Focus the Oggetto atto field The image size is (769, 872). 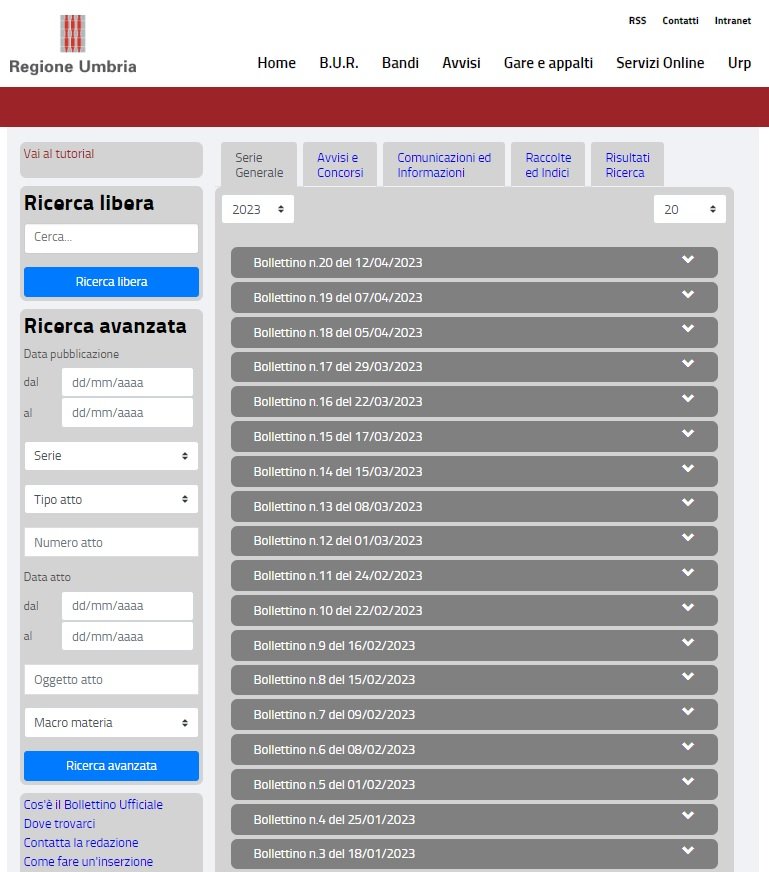tap(111, 680)
